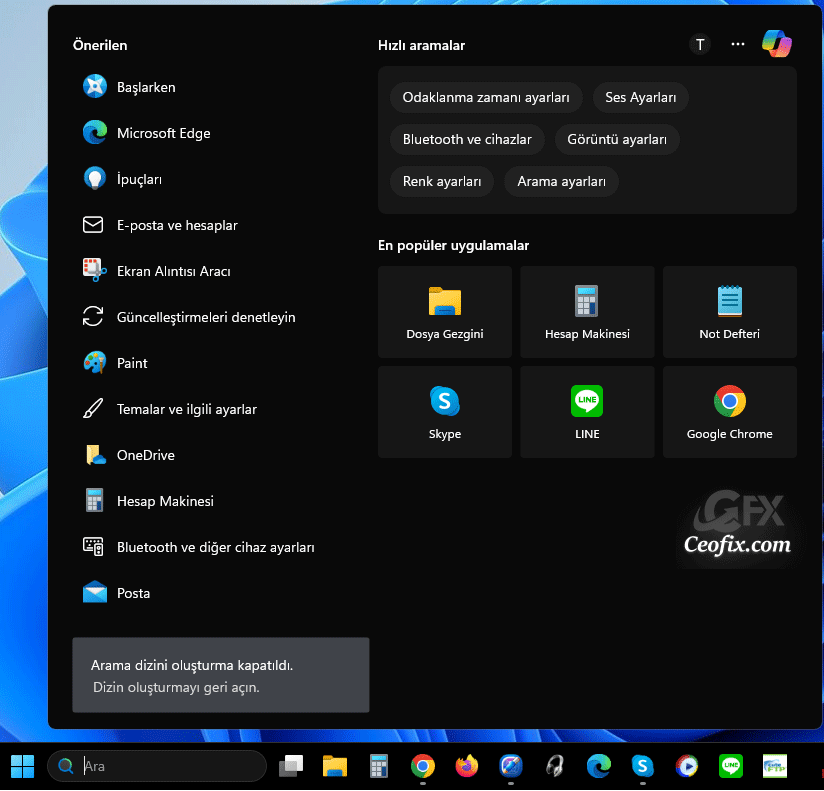Open the media player taskbar icon
The image size is (824, 791).
point(686,766)
